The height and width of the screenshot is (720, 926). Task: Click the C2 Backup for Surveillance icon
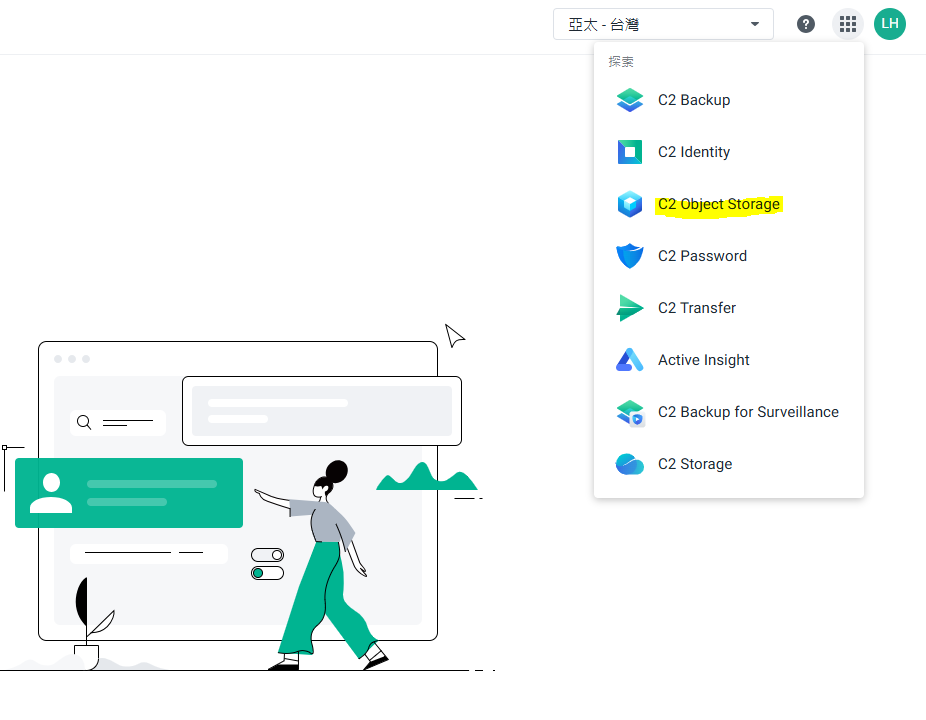coord(630,412)
